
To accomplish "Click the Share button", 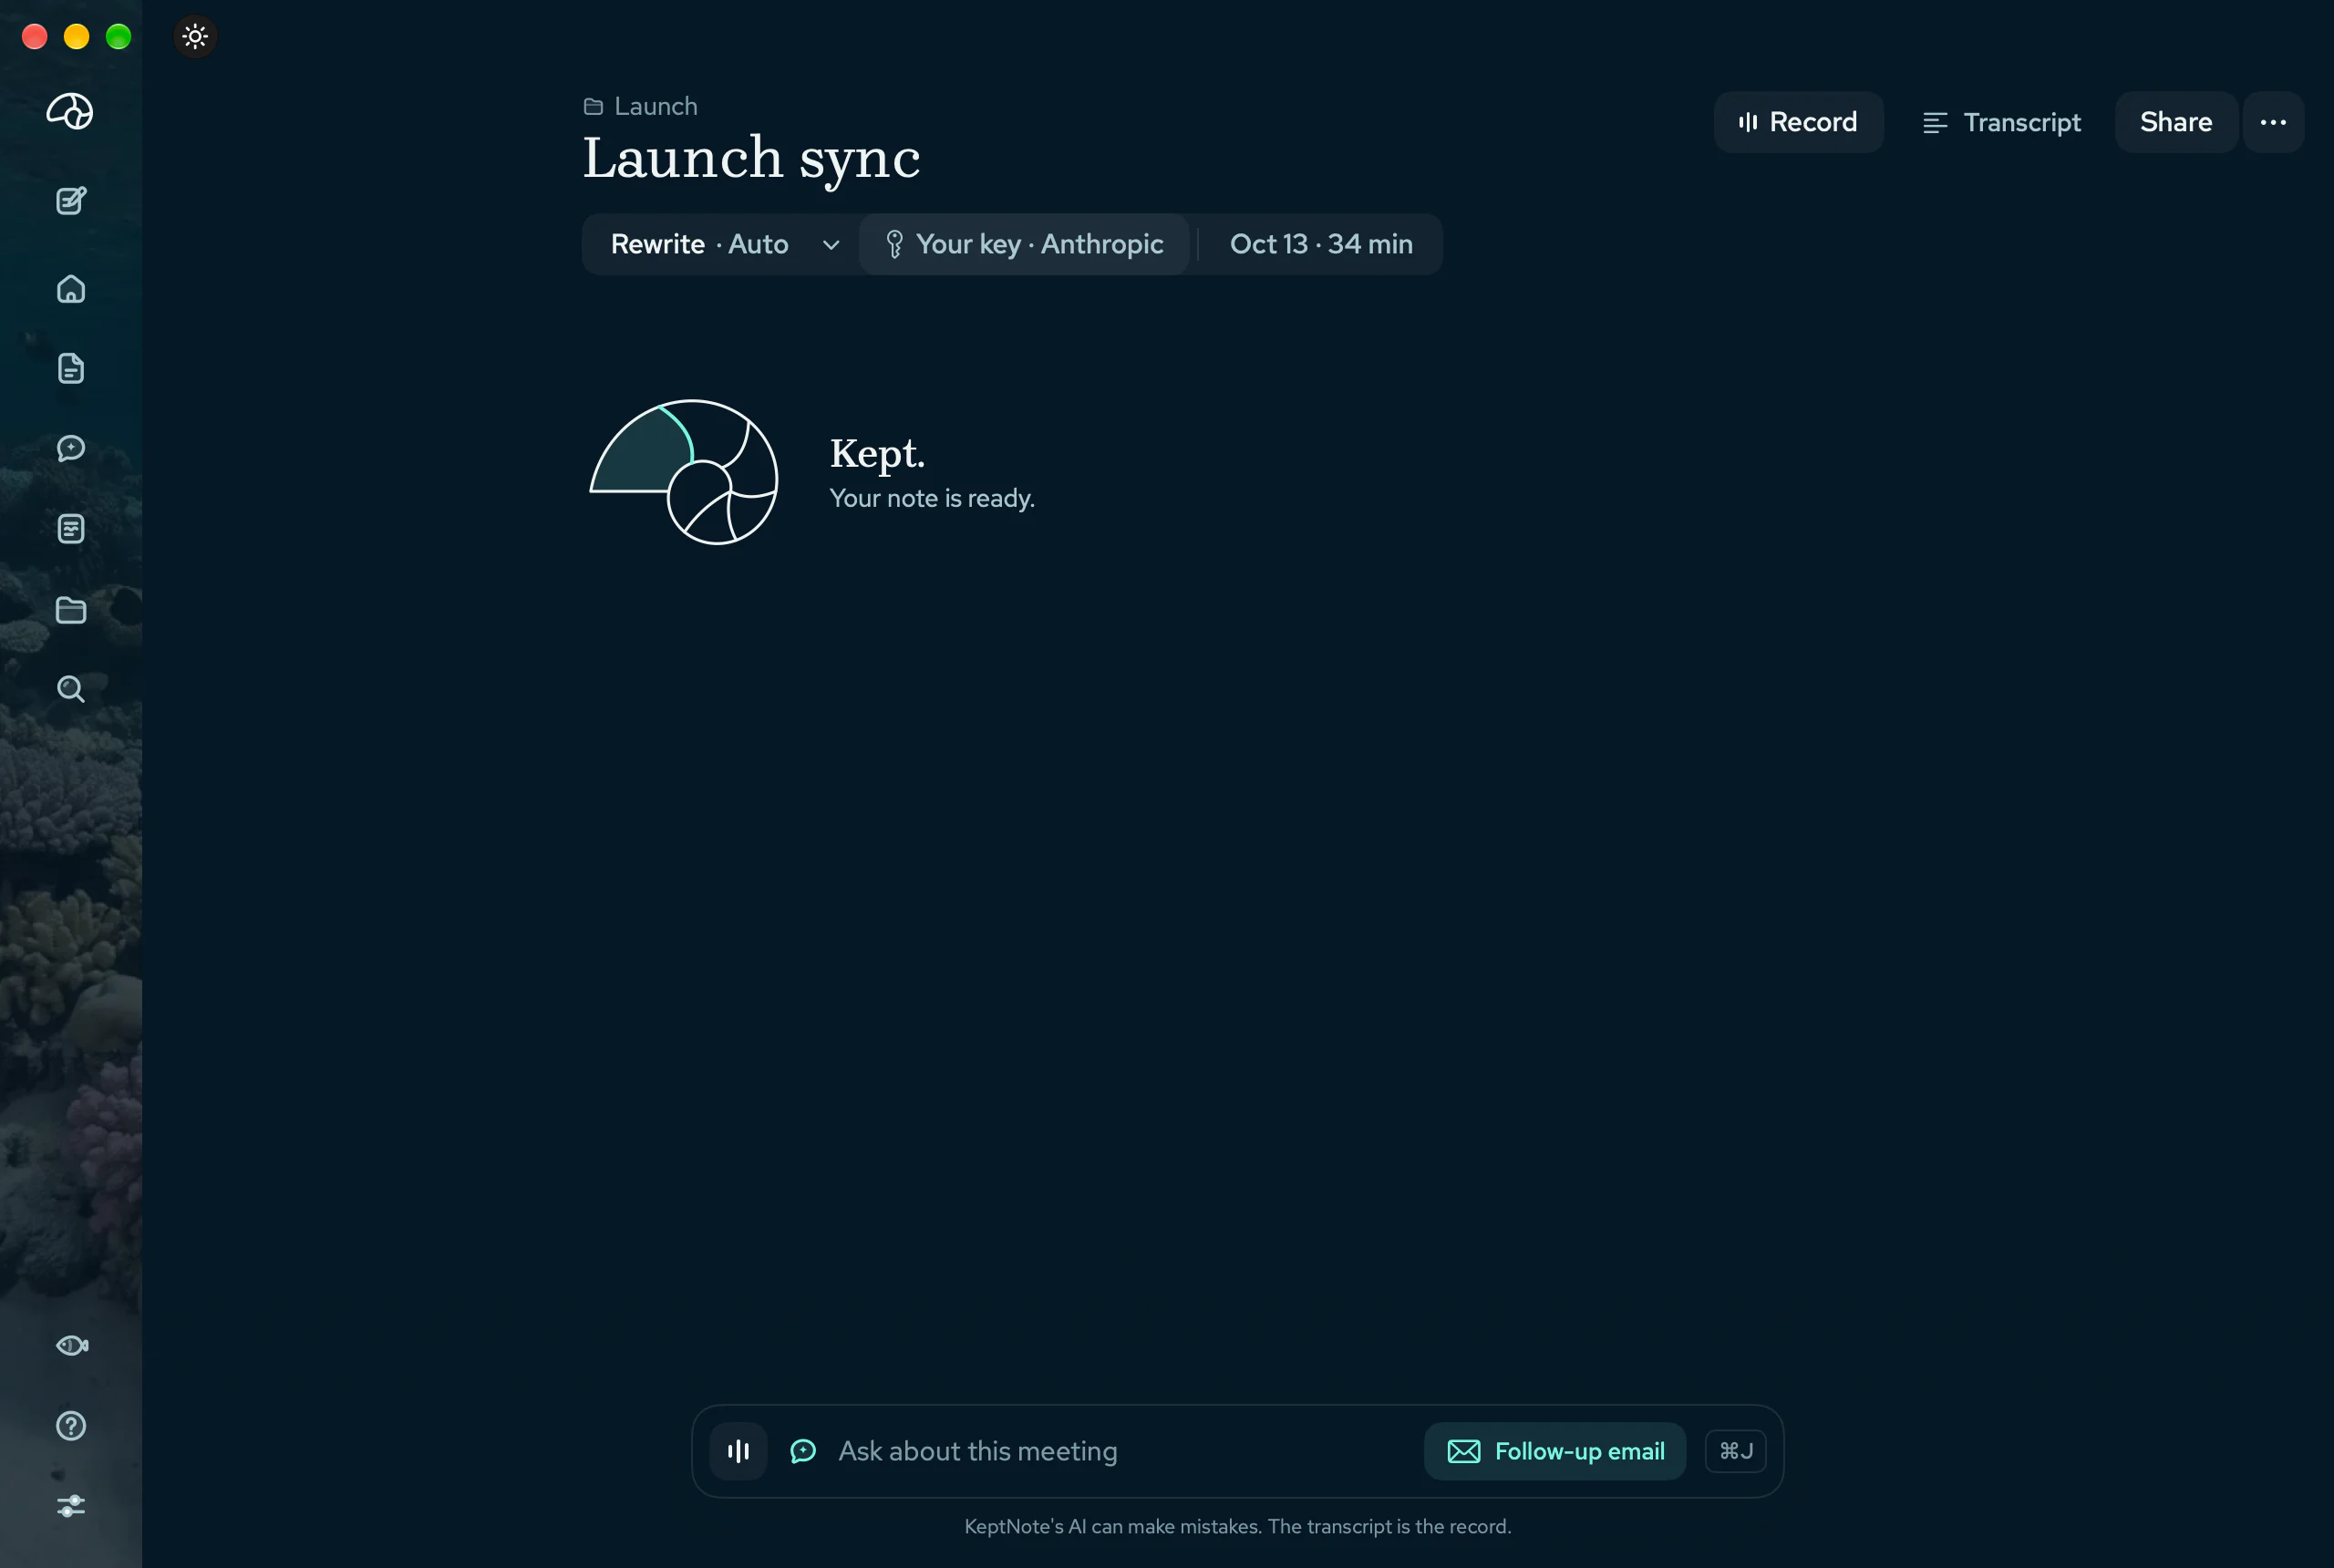I will (2176, 122).
